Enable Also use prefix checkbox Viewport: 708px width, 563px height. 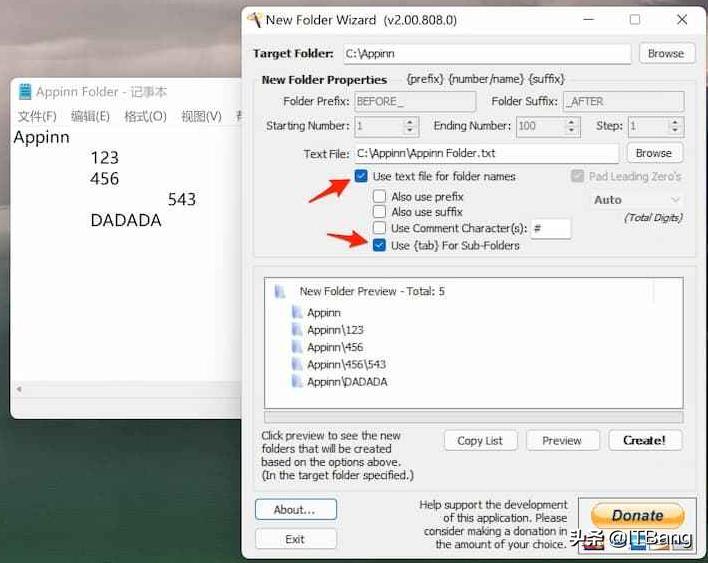(379, 196)
